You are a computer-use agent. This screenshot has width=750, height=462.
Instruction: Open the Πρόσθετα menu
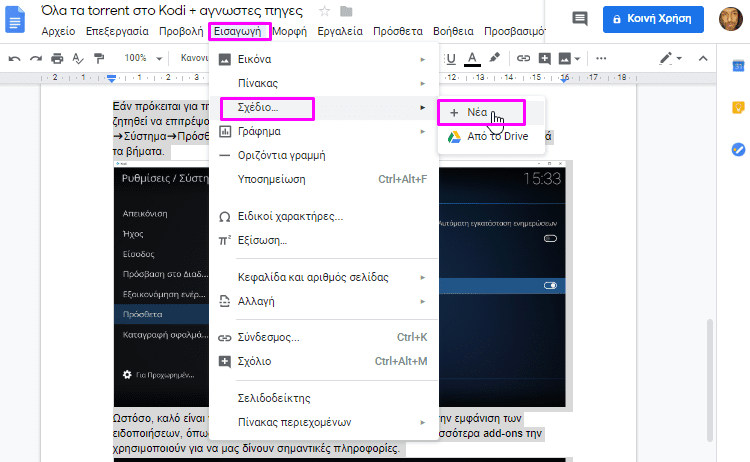398,32
